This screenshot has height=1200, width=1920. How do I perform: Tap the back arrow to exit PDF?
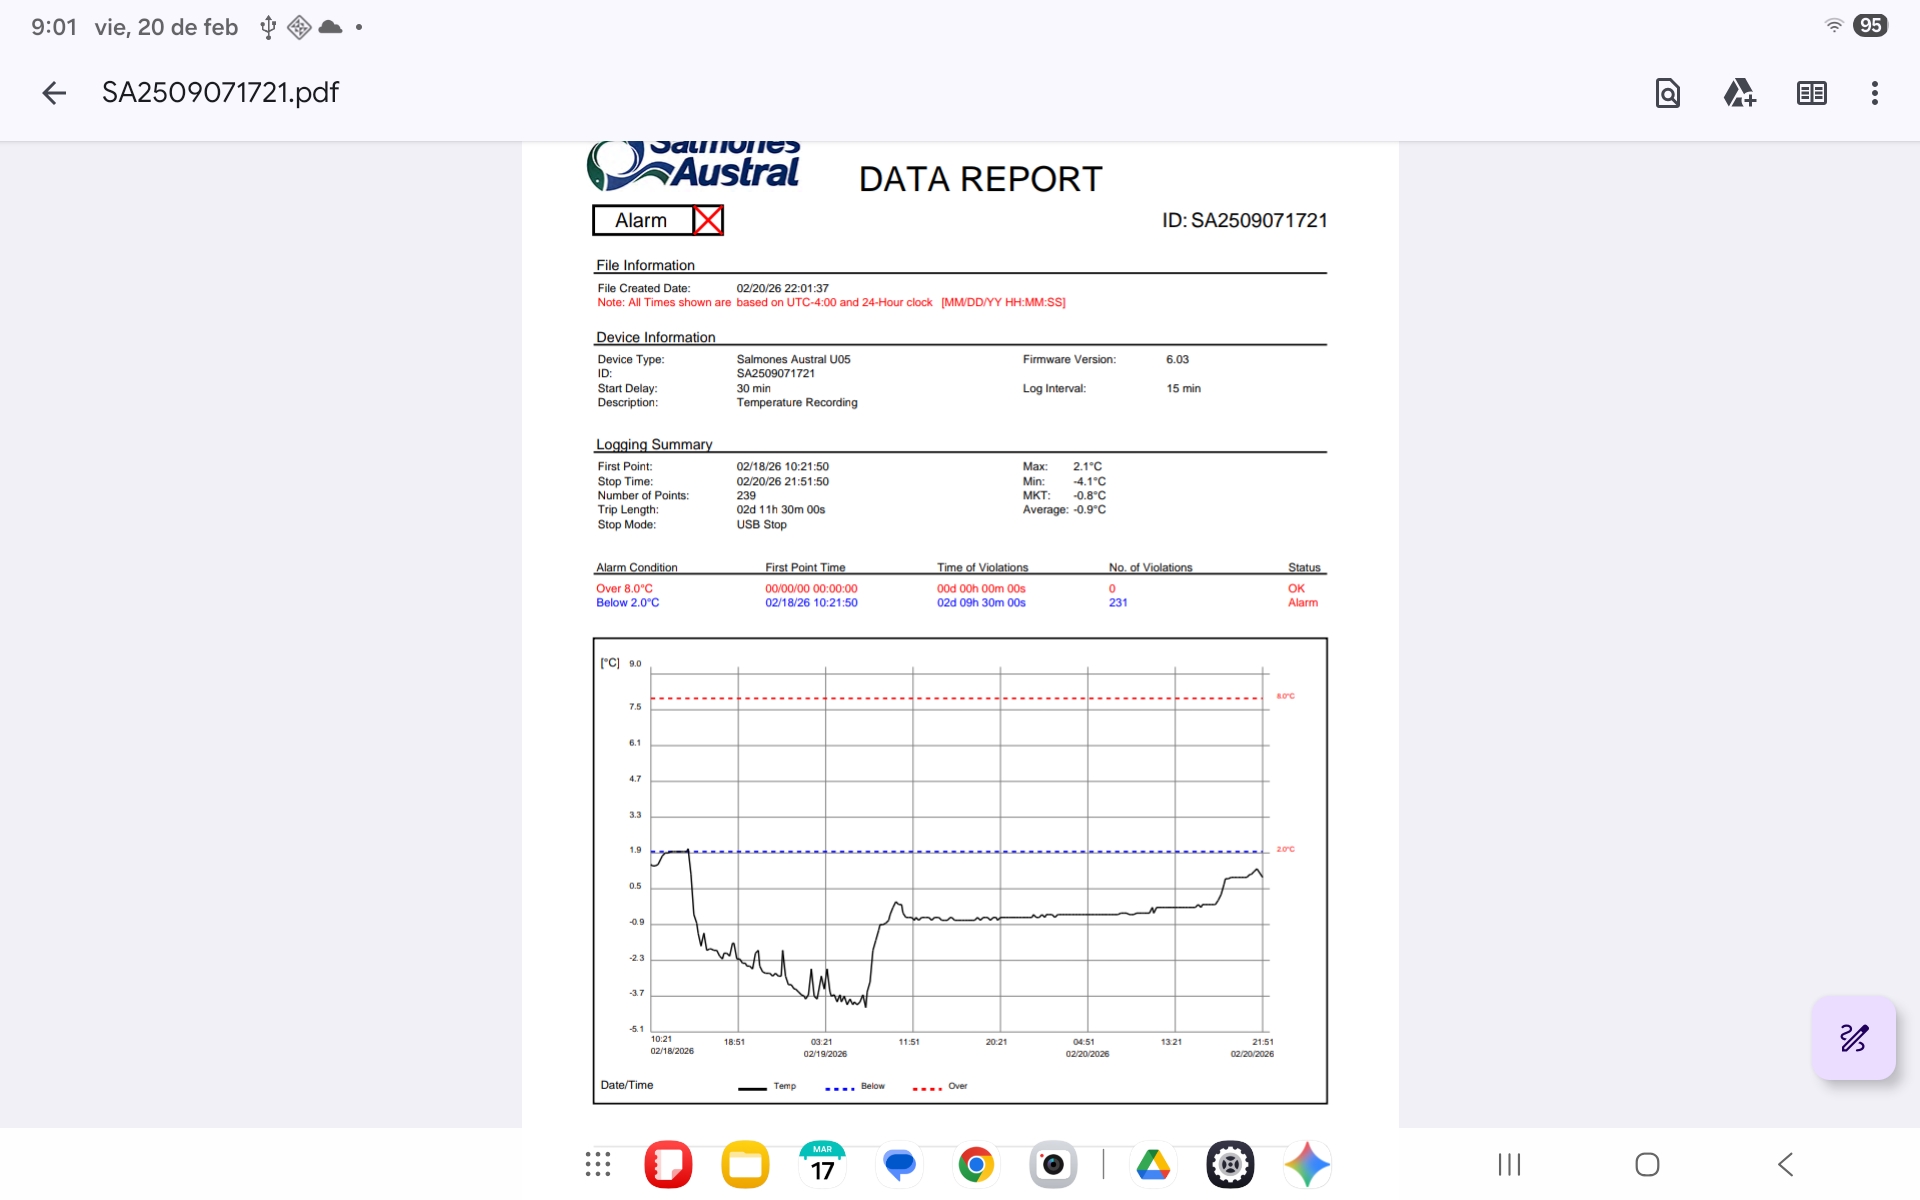[54, 93]
